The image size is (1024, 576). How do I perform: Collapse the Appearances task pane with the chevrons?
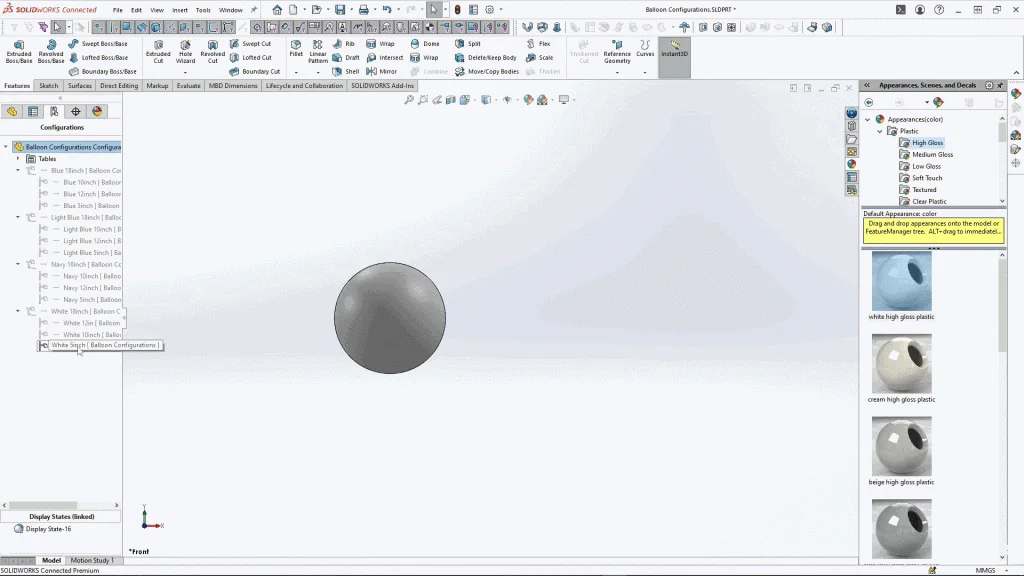pos(868,86)
